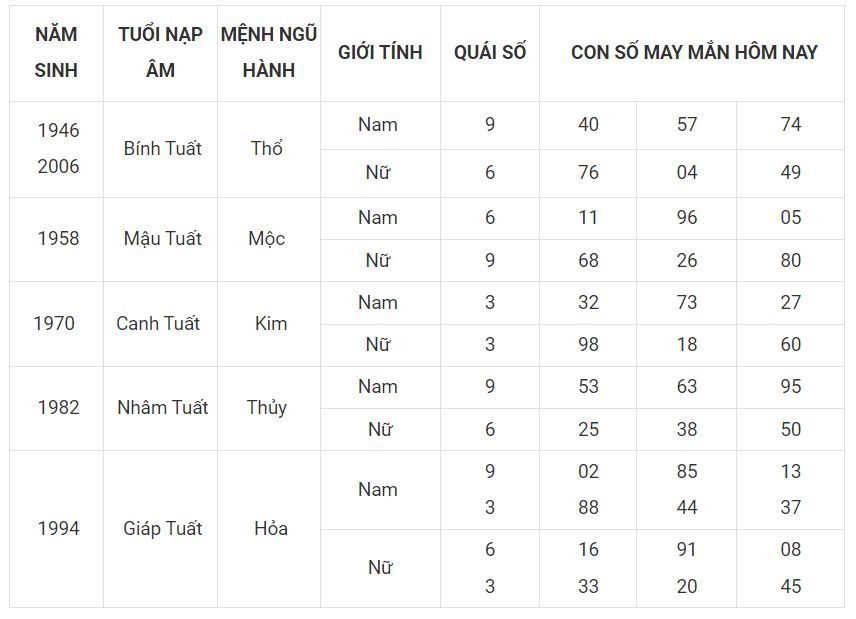Viewport: 856px width, 619px height.
Task: Select the year 1994 cell
Action: [x=58, y=529]
